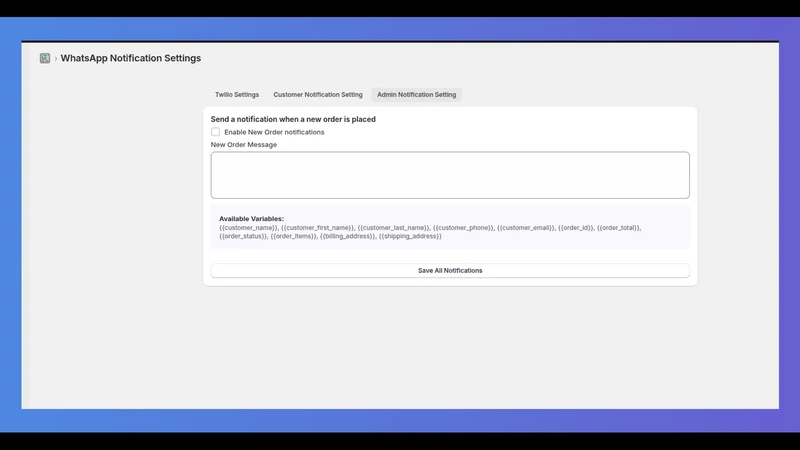The width and height of the screenshot is (800, 450).
Task: Click the '{{customer_first_name}}' variable text
Action: pyautogui.click(x=317, y=228)
